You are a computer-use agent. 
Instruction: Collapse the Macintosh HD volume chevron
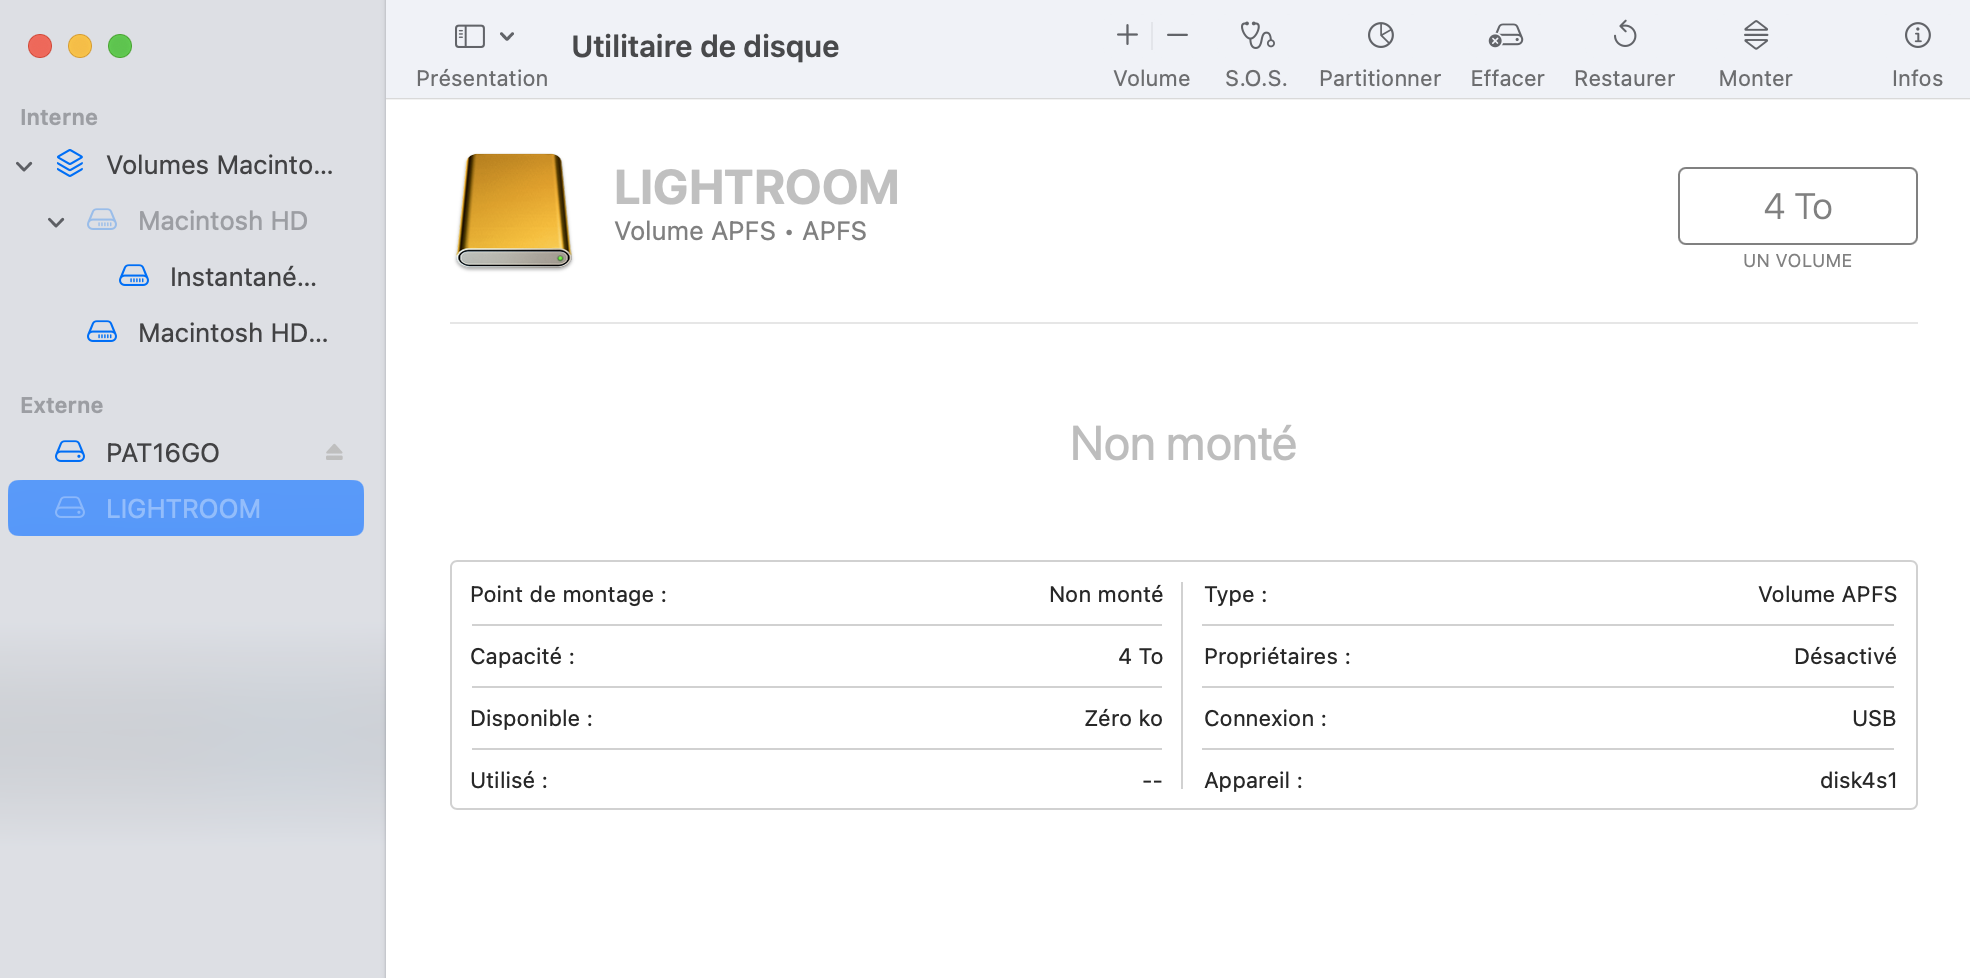pyautogui.click(x=57, y=222)
